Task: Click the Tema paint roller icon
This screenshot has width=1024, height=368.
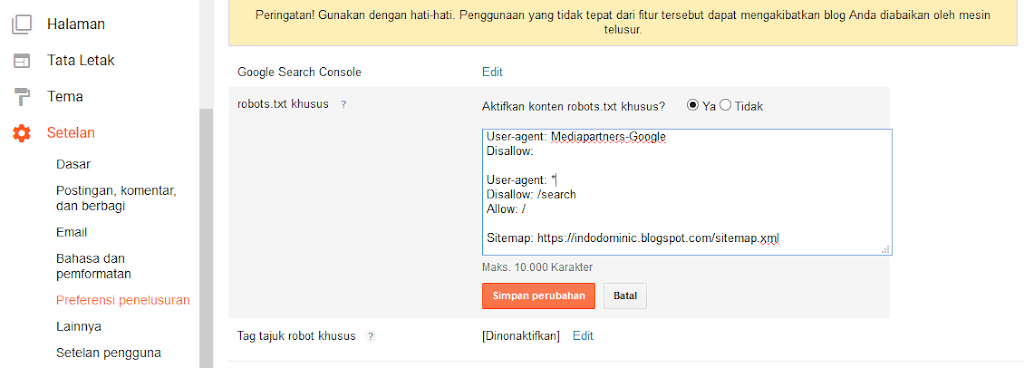Action: tap(22, 97)
